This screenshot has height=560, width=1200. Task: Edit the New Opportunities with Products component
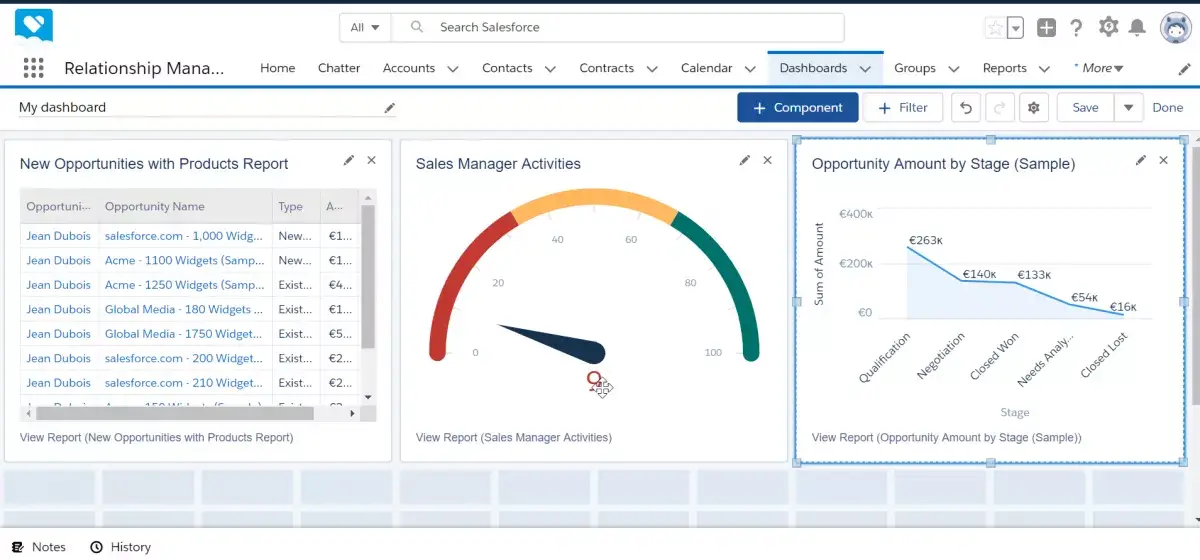(x=348, y=160)
